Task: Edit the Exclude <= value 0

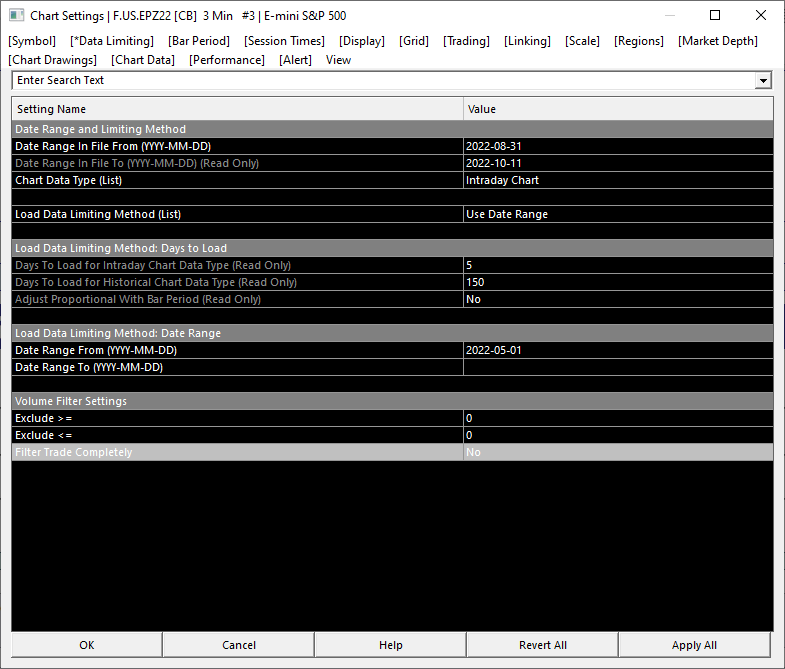Action: (x=618, y=436)
